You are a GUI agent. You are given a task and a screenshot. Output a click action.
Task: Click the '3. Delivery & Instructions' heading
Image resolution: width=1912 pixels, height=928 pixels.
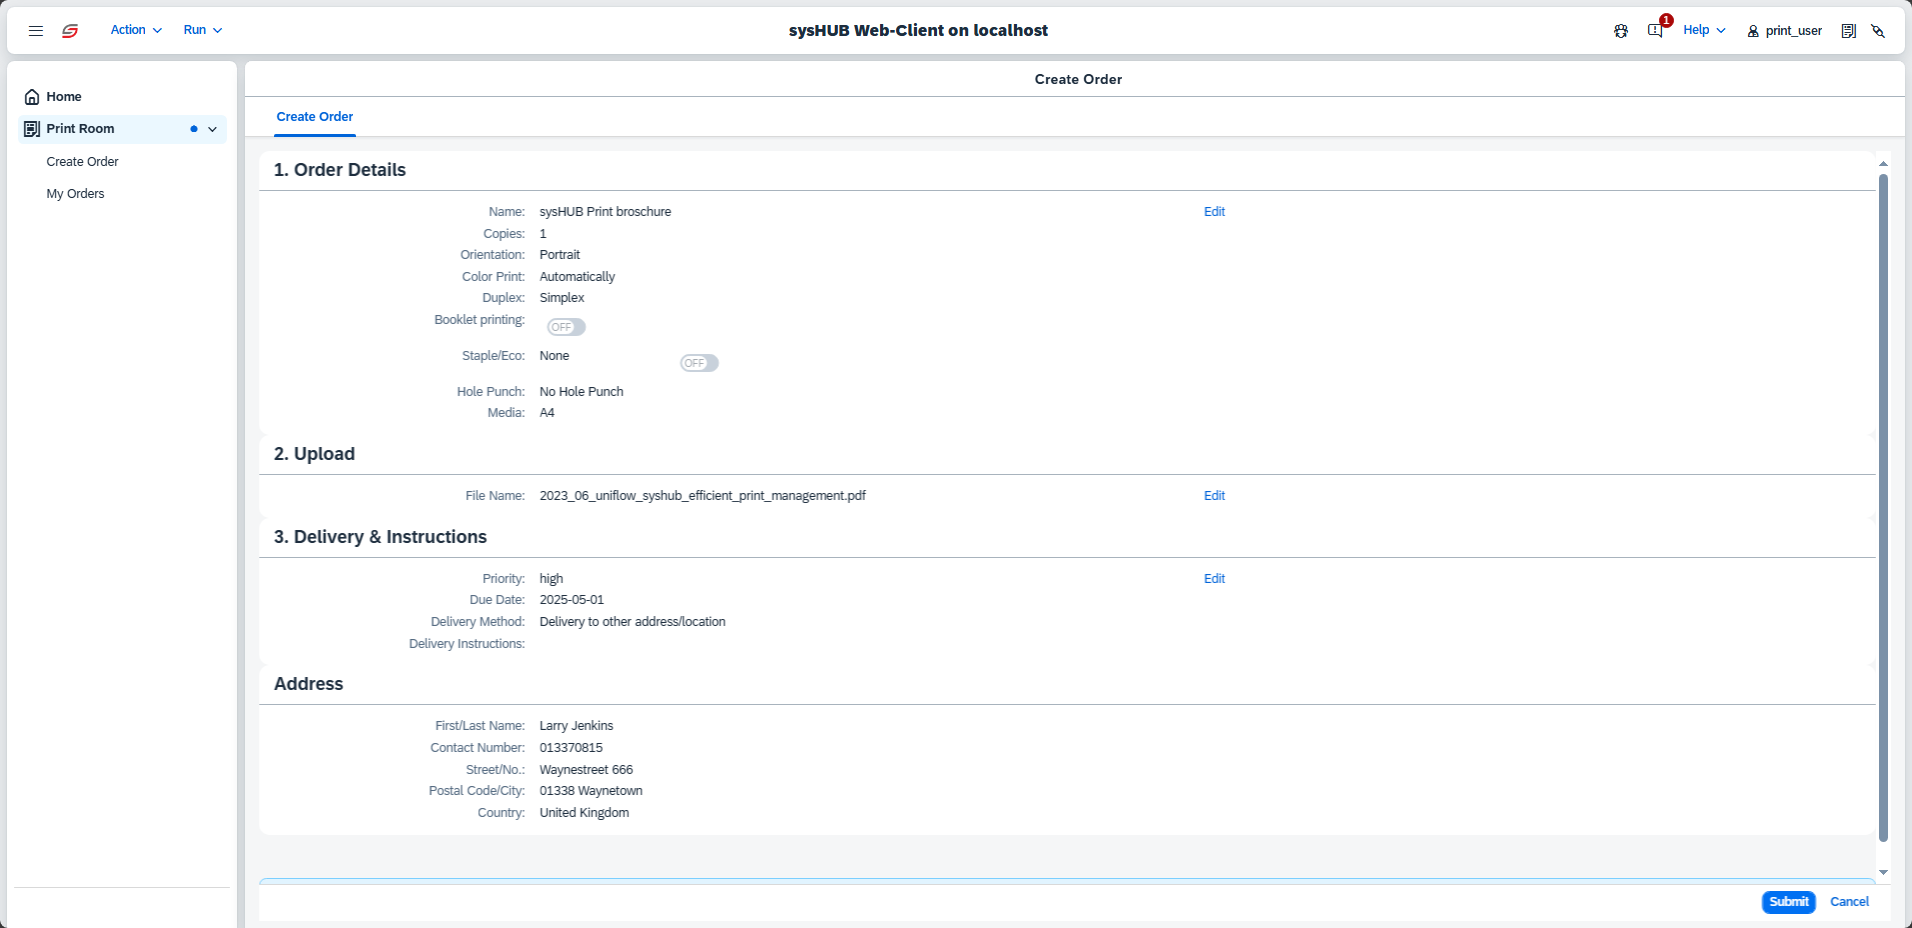tap(380, 537)
